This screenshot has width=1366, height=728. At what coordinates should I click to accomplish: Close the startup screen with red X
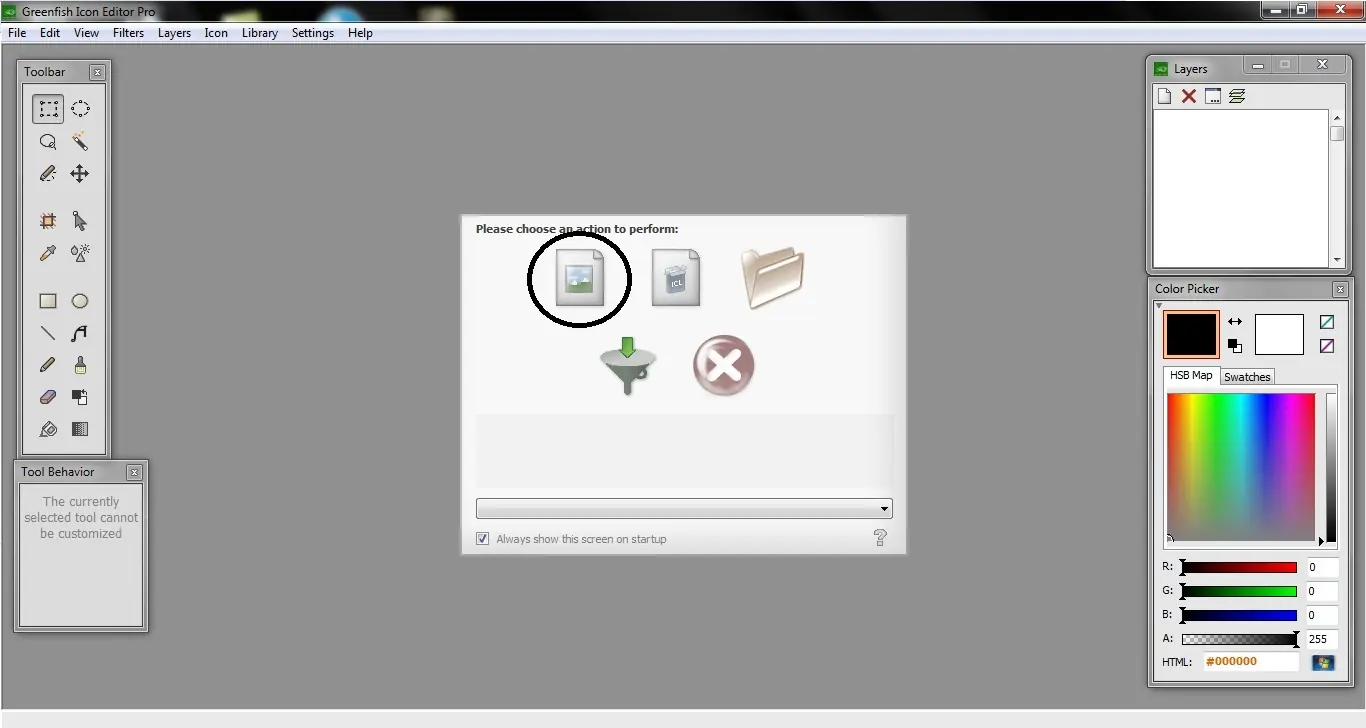(x=723, y=365)
